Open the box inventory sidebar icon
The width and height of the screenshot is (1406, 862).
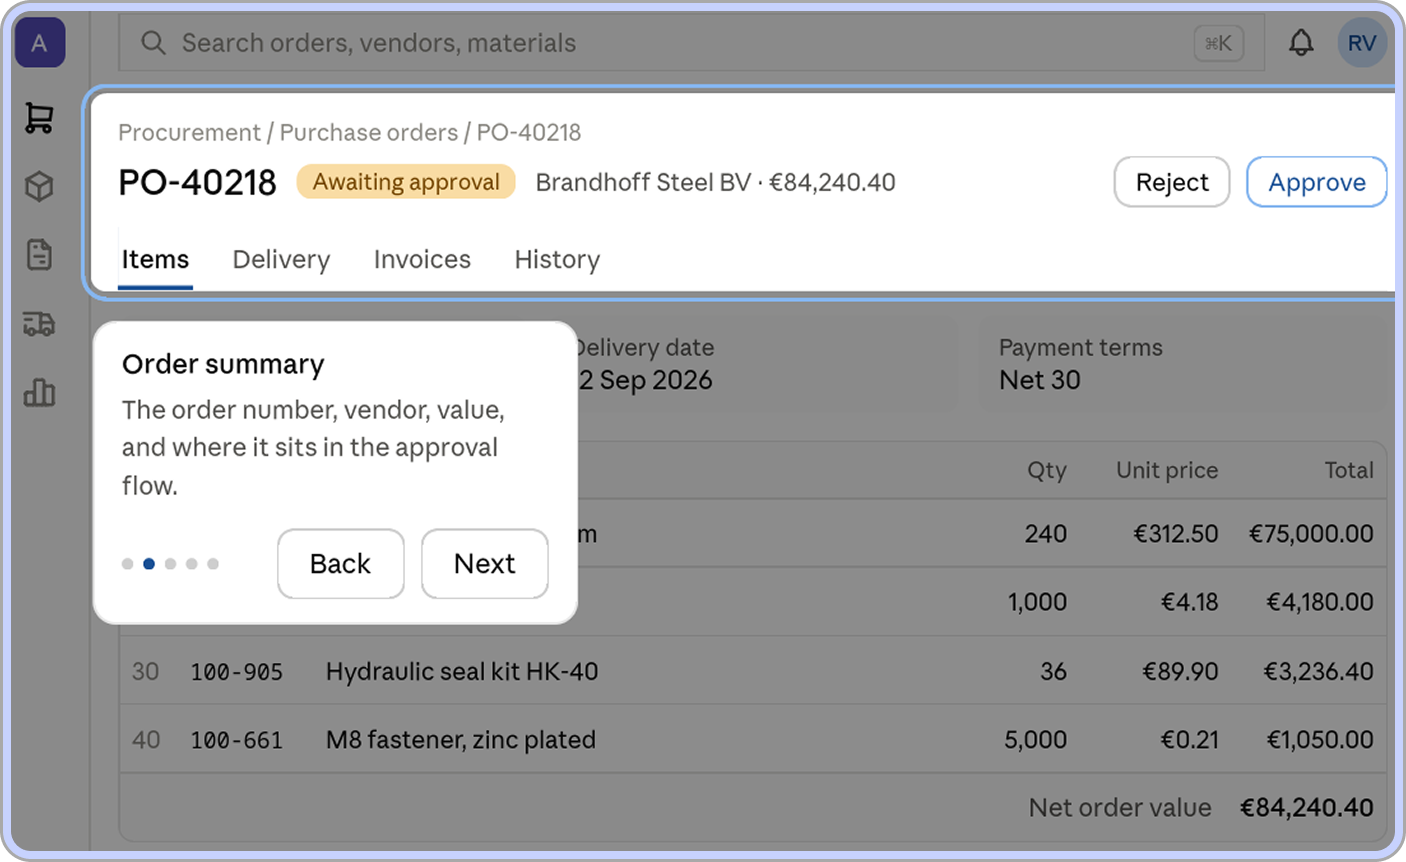click(39, 186)
